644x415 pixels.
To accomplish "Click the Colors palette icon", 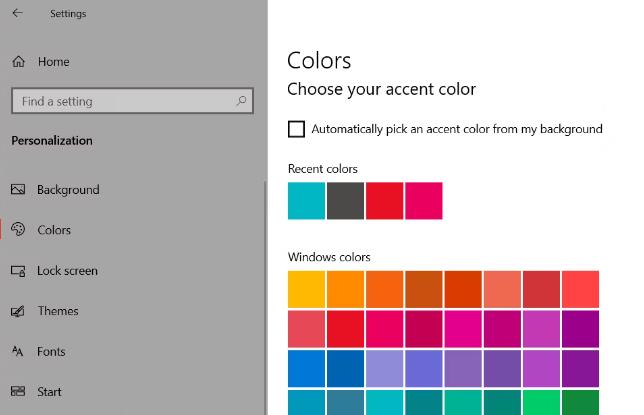I will click(x=18, y=229).
